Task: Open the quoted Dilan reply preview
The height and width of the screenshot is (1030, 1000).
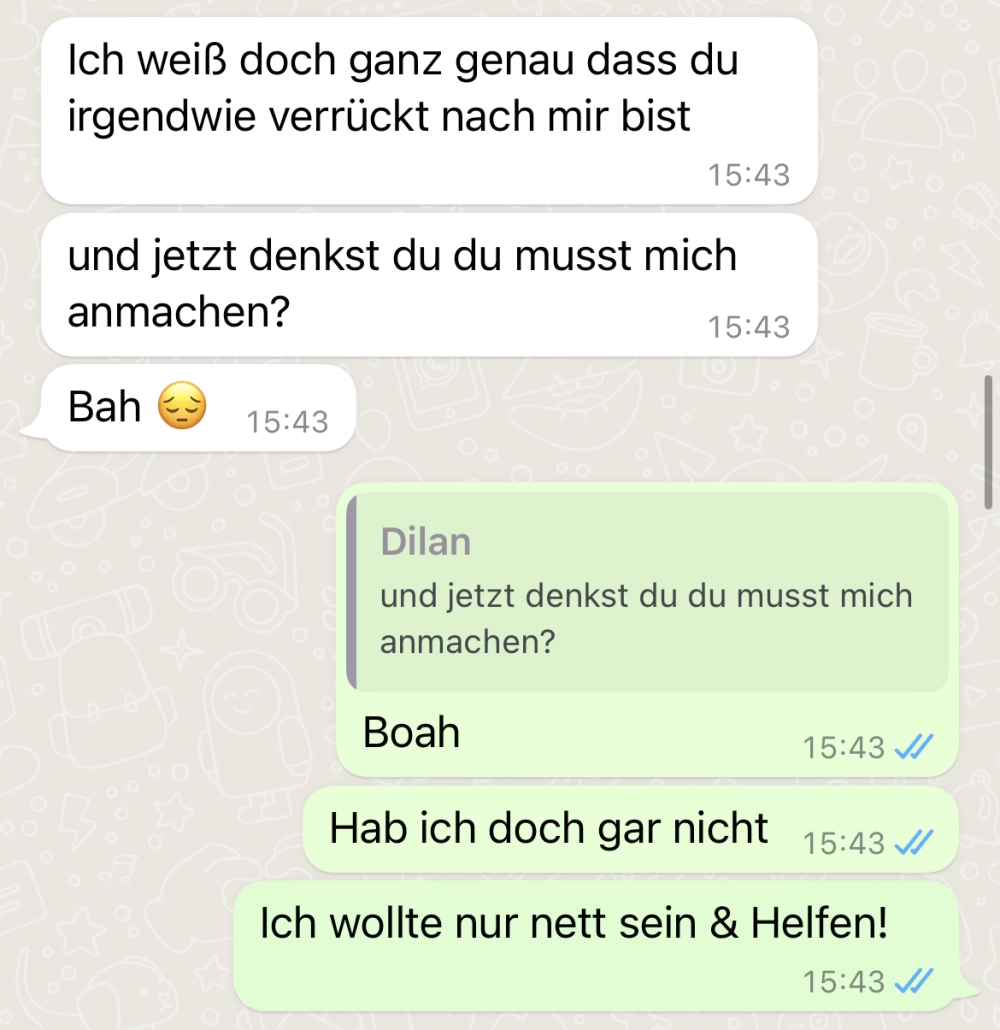Action: click(648, 592)
